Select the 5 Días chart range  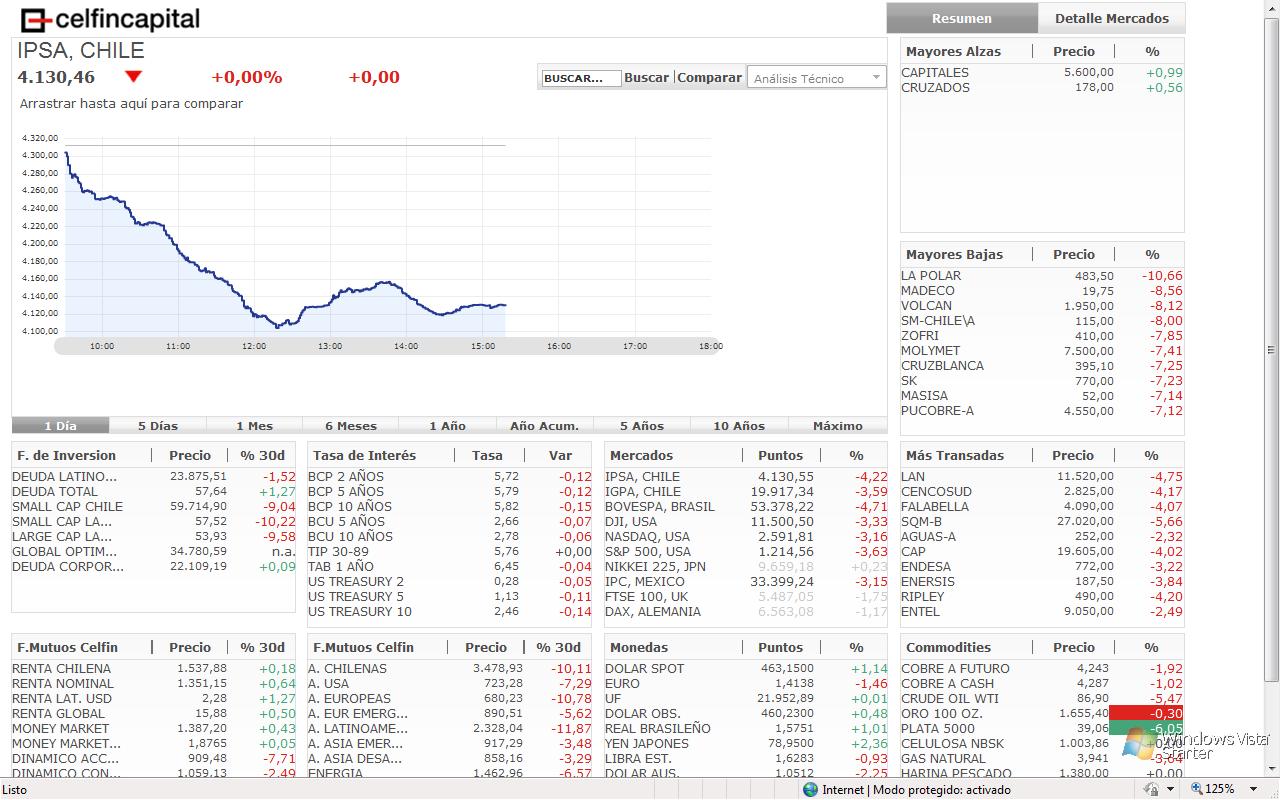point(158,426)
